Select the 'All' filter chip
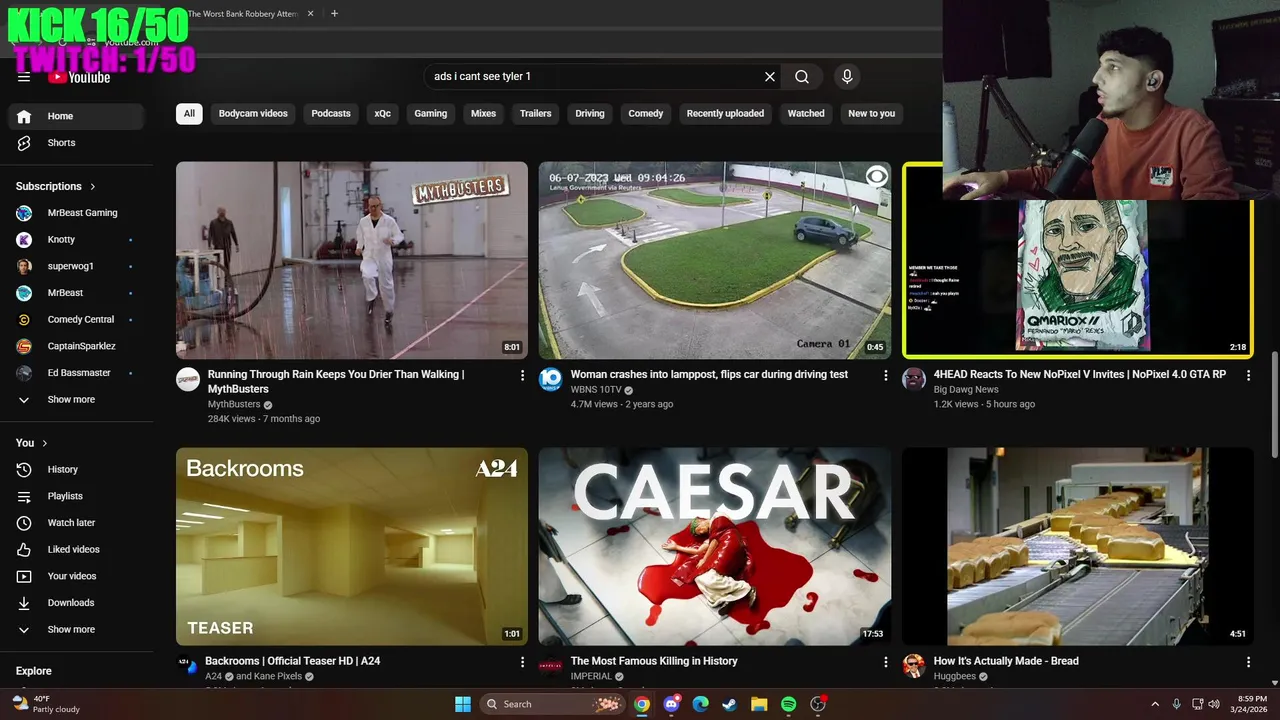 click(x=189, y=113)
